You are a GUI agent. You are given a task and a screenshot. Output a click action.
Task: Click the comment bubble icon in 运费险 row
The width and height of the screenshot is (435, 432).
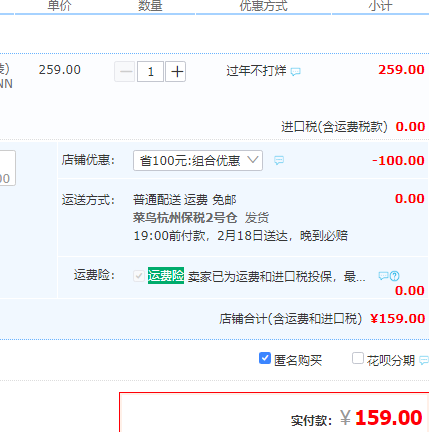point(383,276)
